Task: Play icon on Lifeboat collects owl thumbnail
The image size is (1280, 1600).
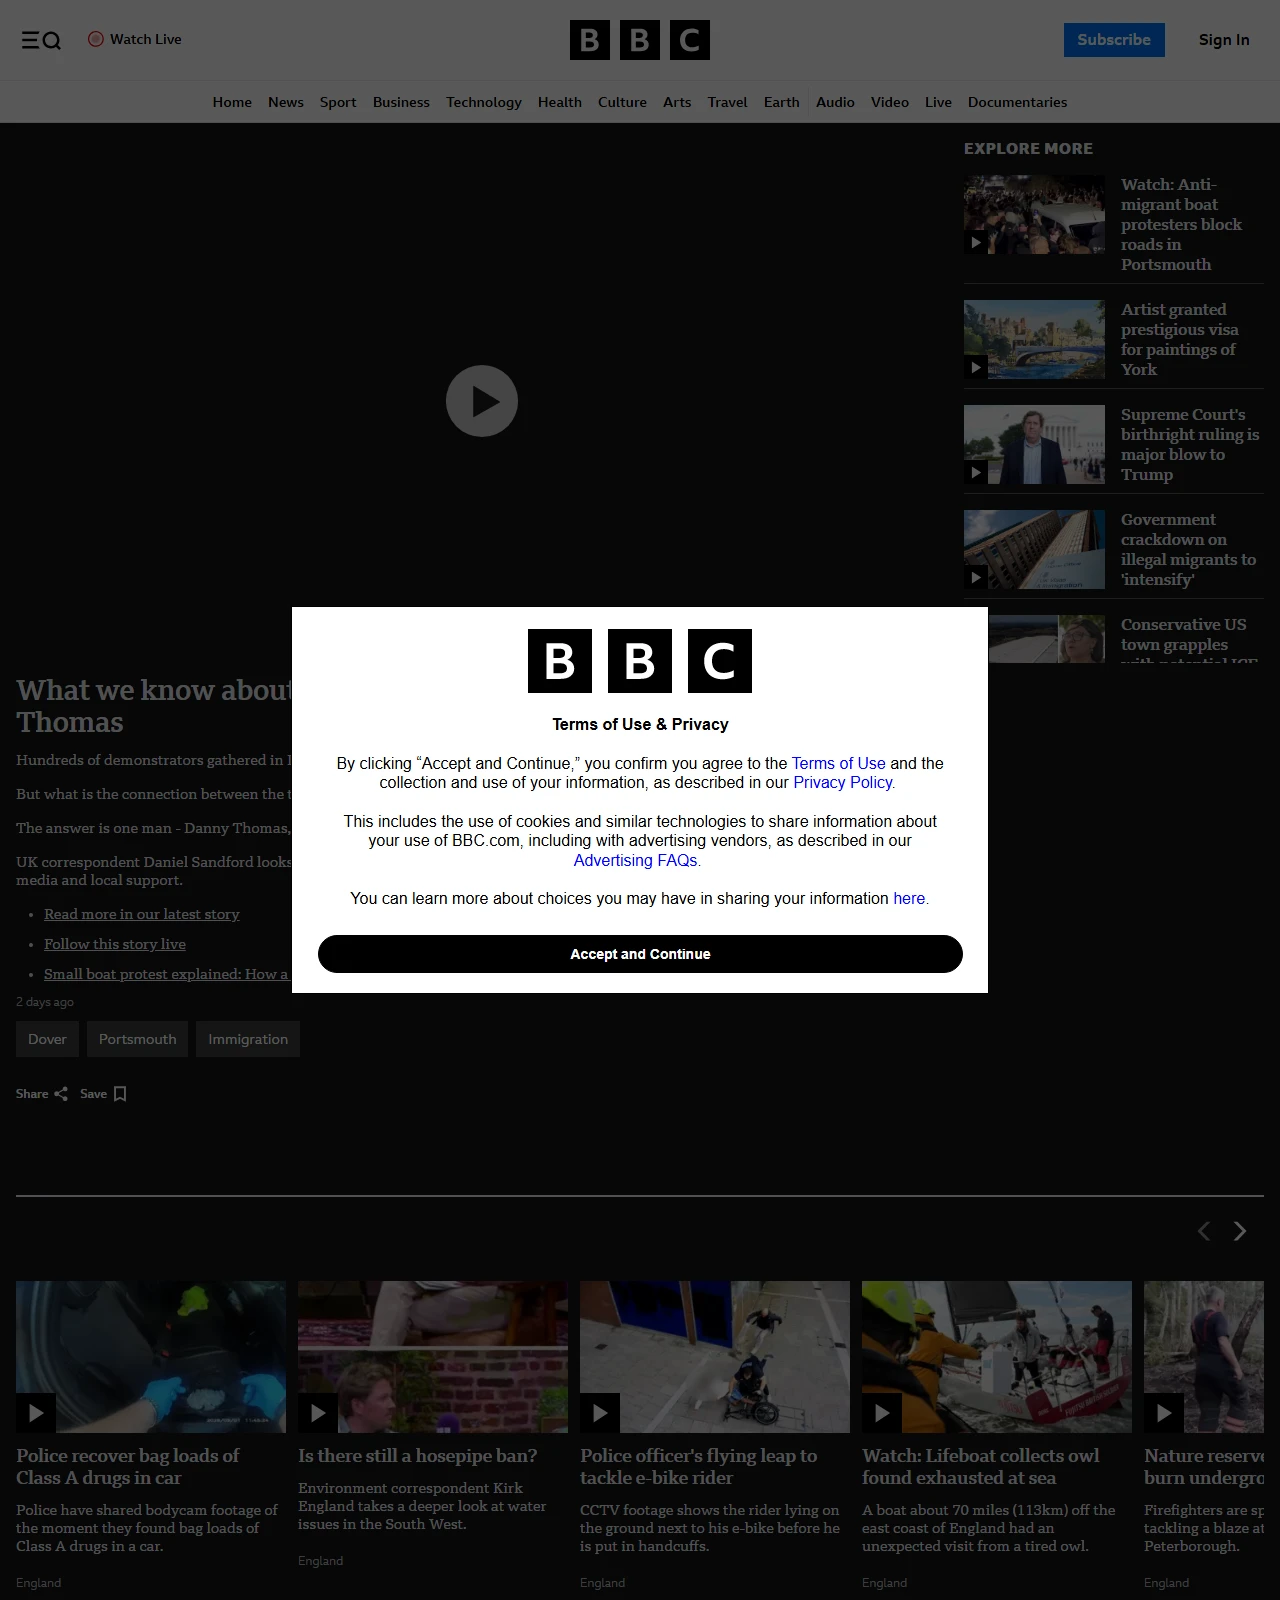Action: (882, 1413)
